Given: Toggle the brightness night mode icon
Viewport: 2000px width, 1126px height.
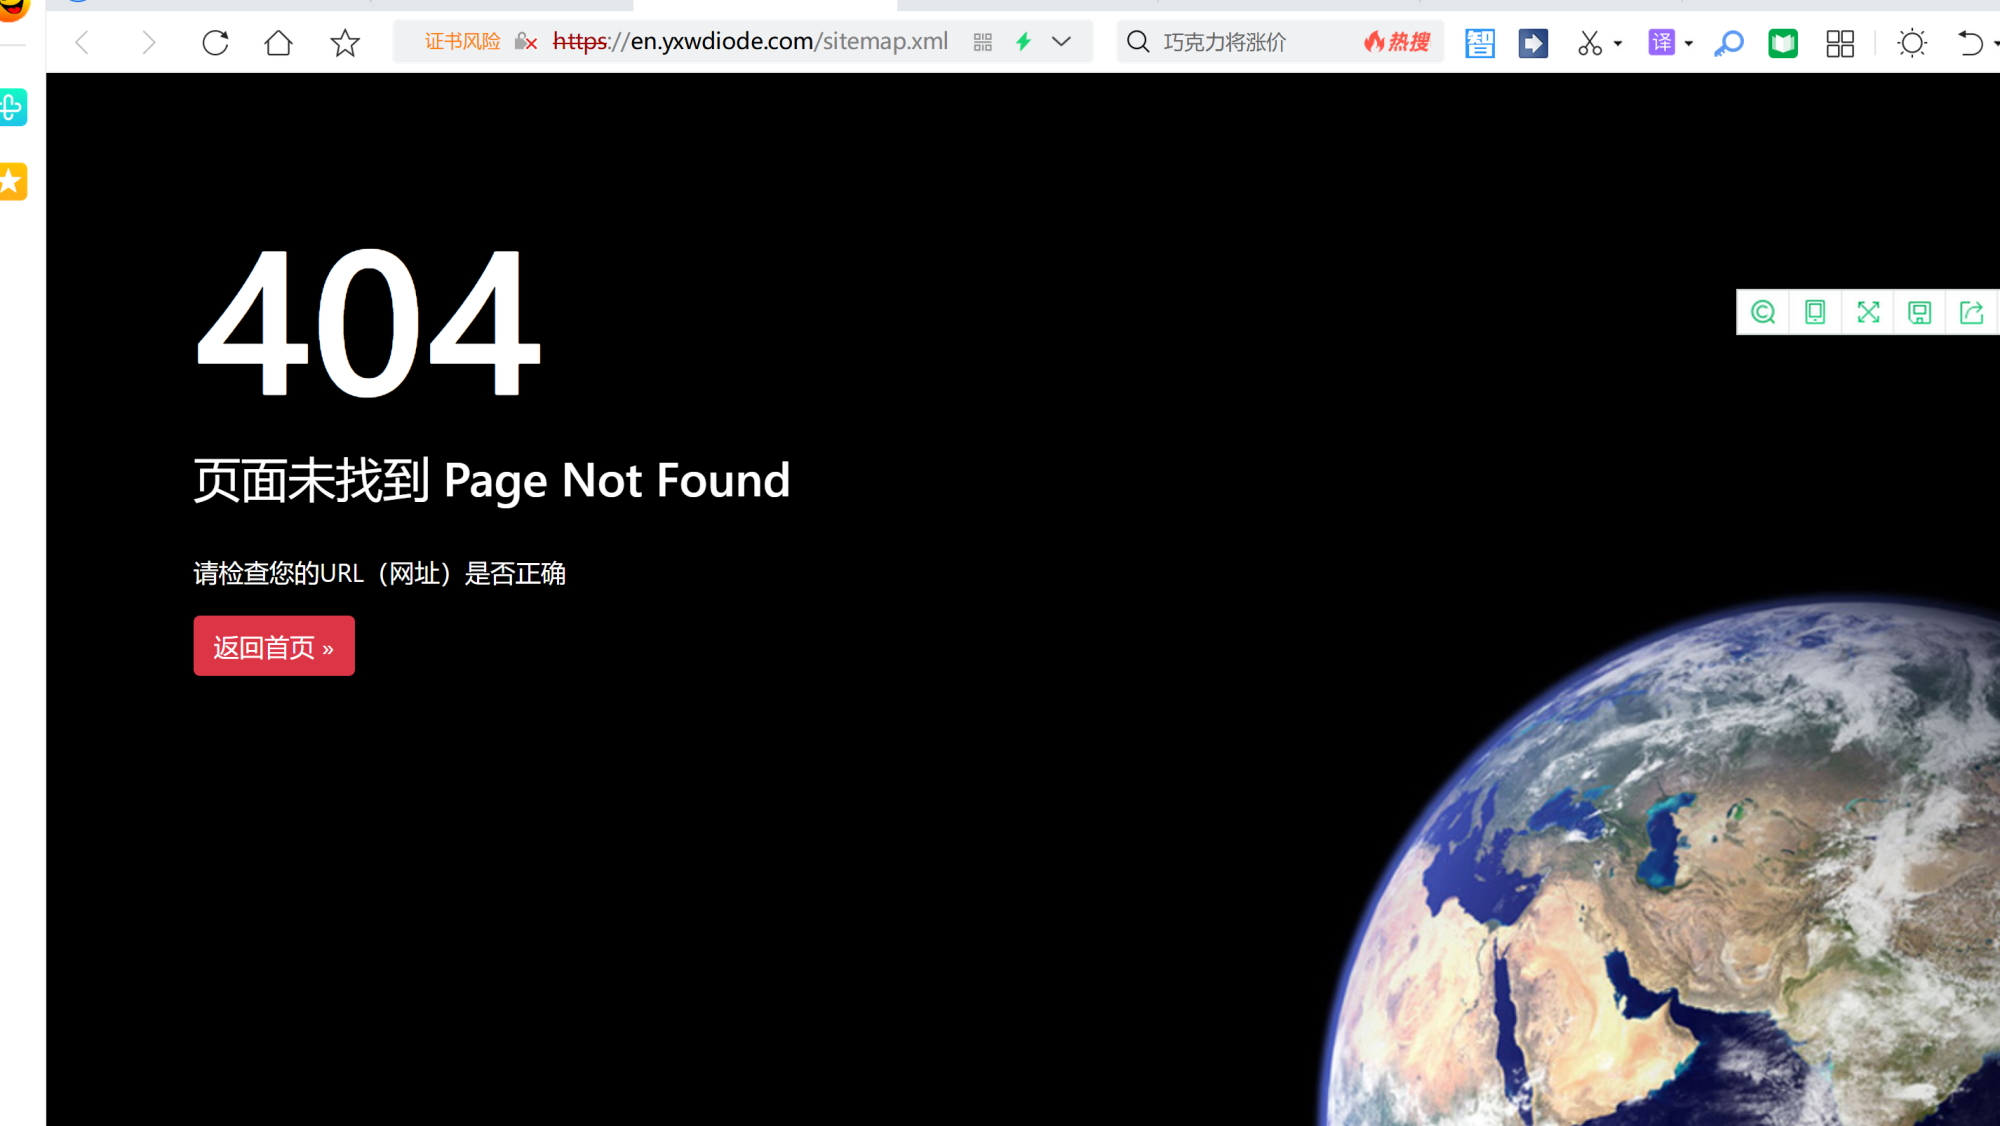Looking at the screenshot, I should tap(1912, 43).
